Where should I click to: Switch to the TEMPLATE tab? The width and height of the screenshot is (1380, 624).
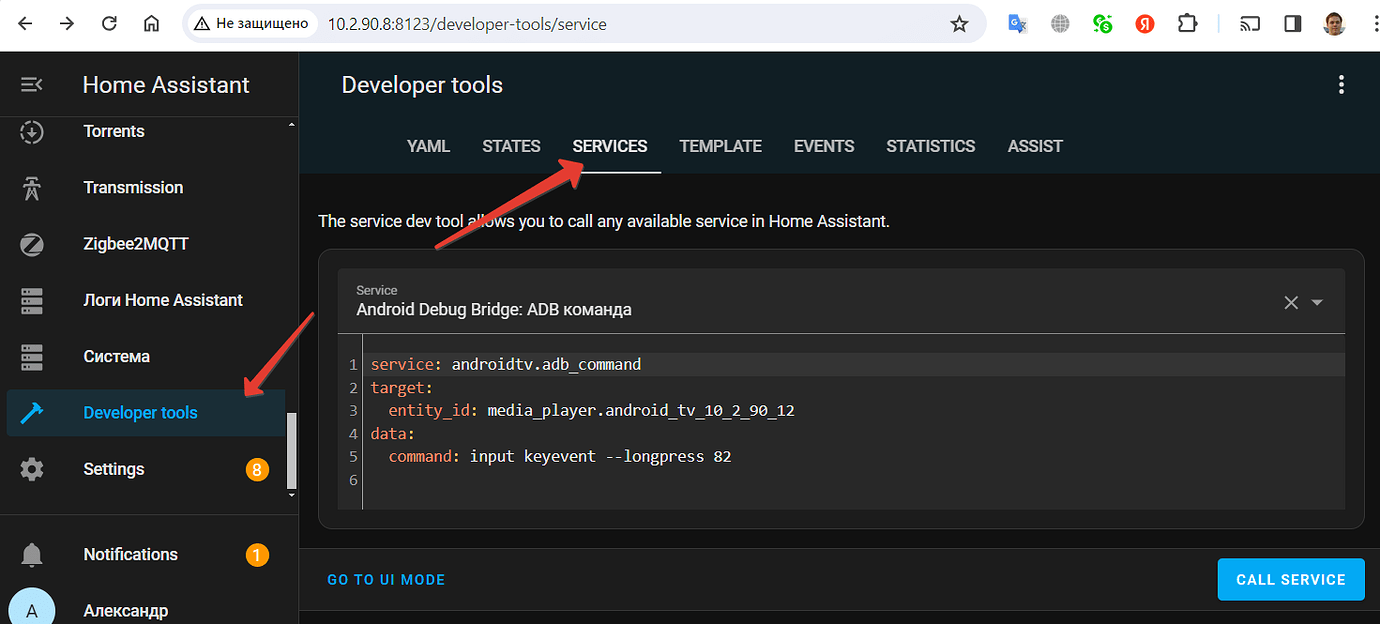coord(720,146)
